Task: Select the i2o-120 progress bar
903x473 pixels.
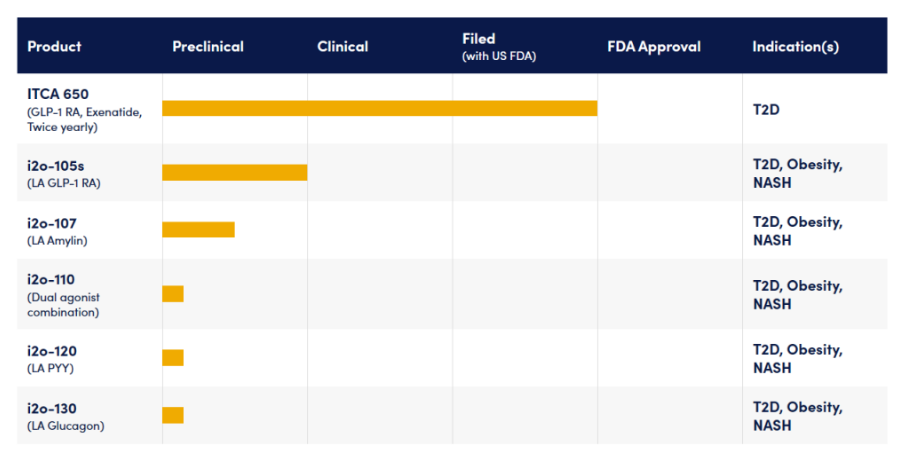Action: [x=173, y=358]
